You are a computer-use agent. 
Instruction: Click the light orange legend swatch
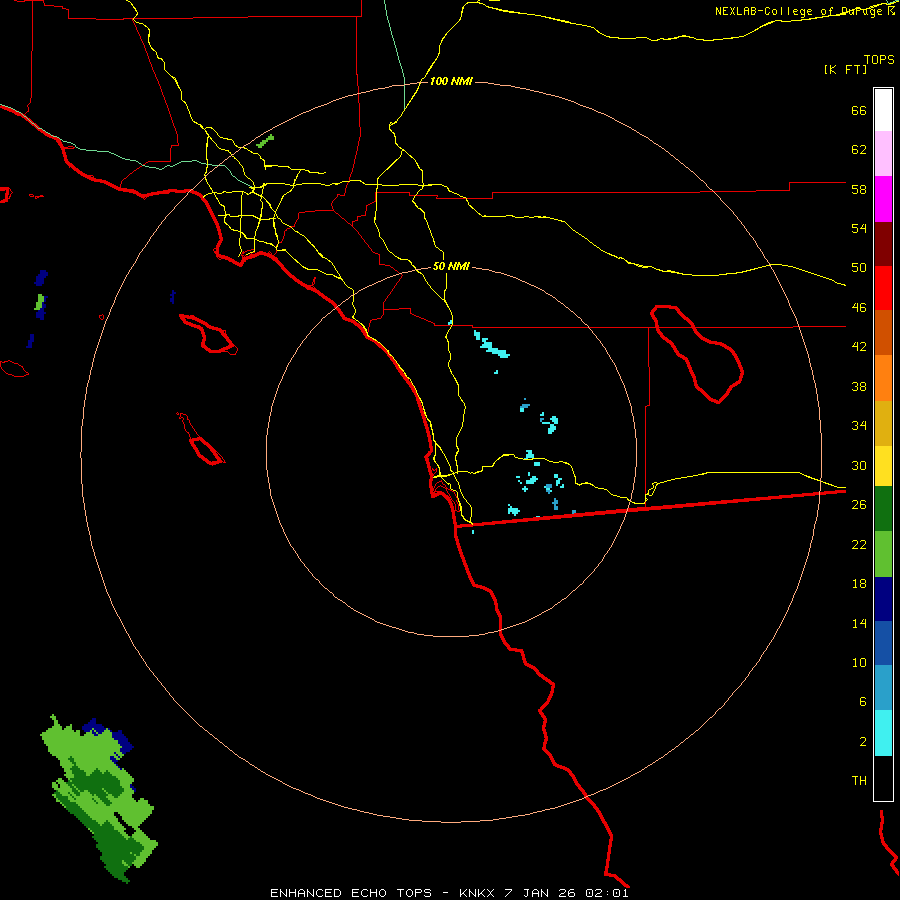[x=883, y=378]
